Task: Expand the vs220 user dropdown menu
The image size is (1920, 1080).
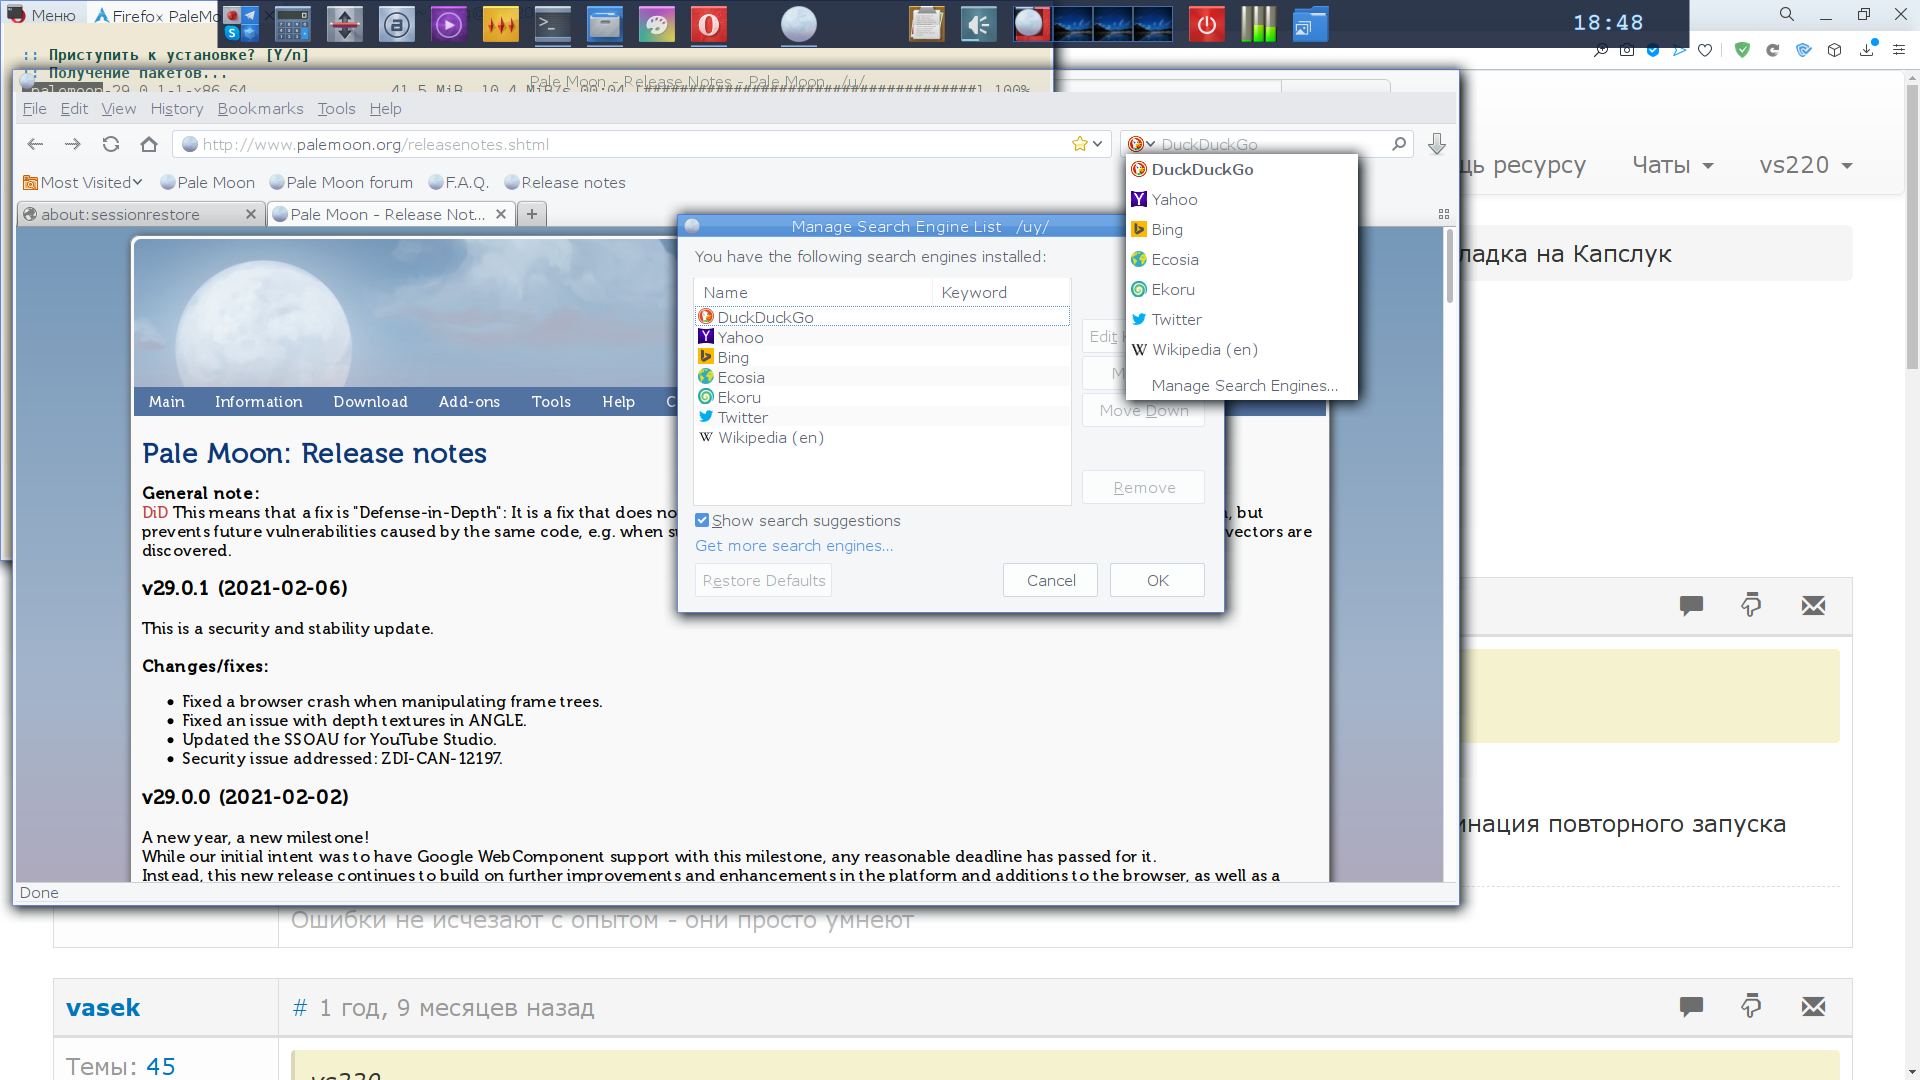Action: pyautogui.click(x=1806, y=165)
